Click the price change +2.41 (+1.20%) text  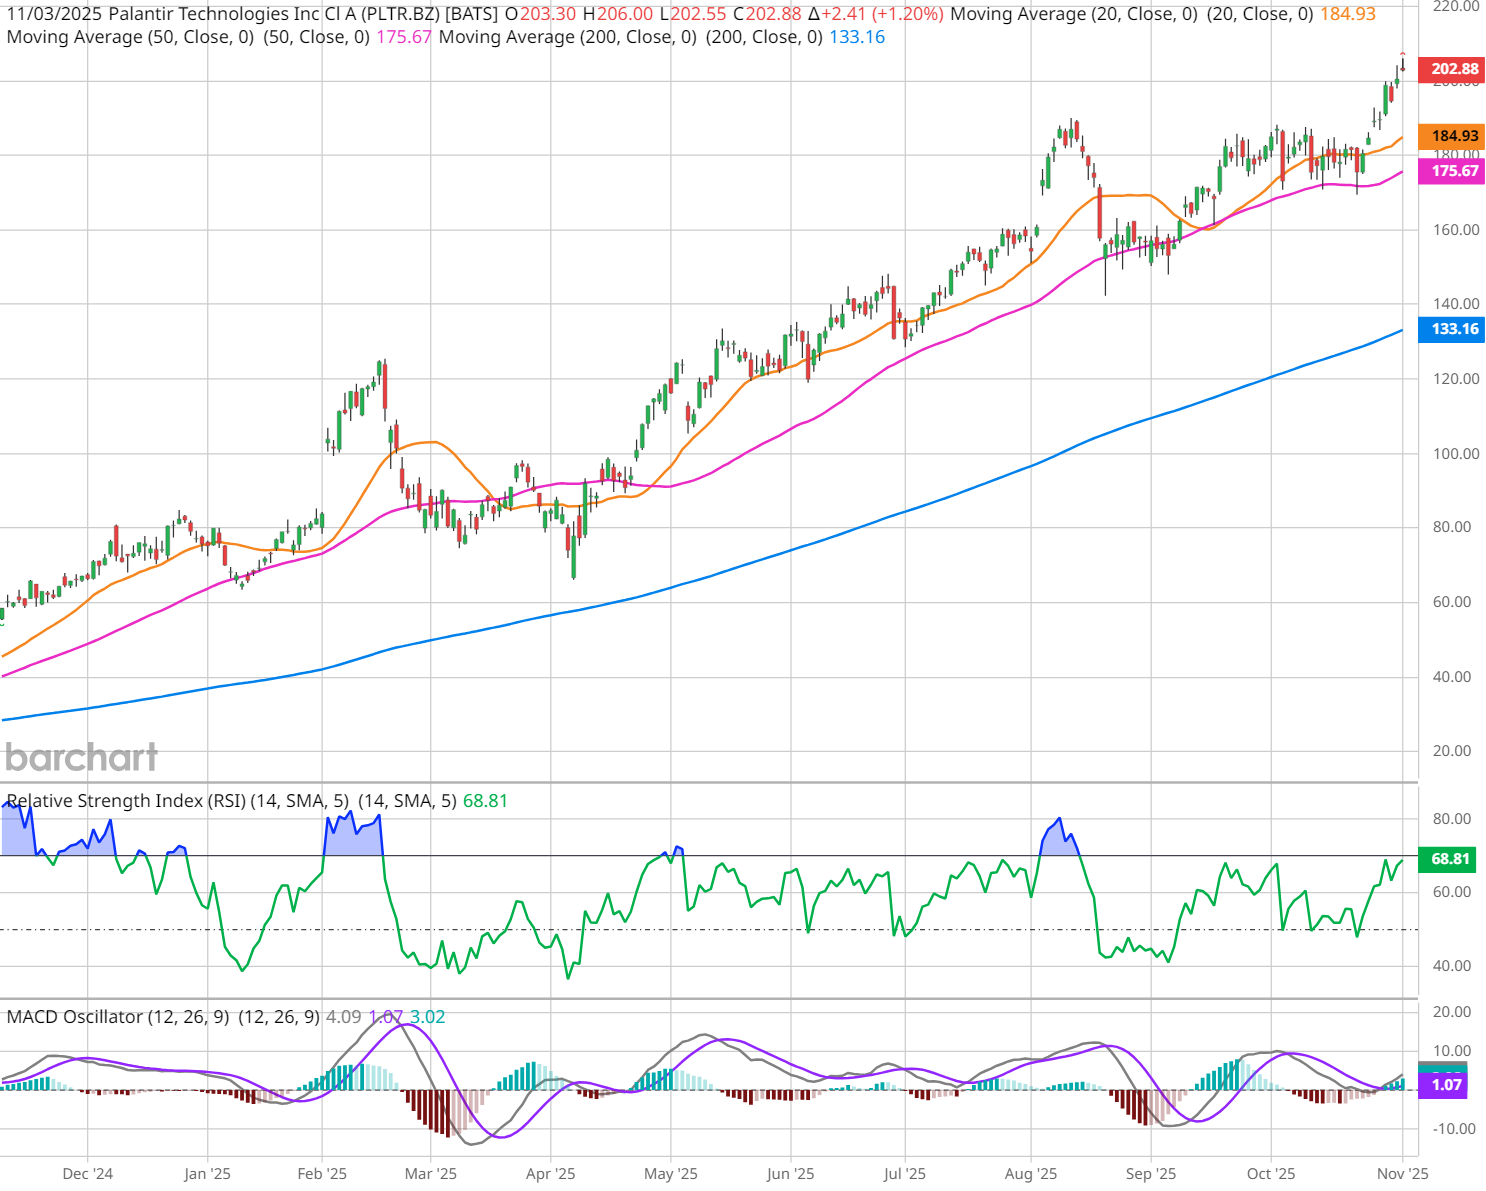click(x=876, y=14)
